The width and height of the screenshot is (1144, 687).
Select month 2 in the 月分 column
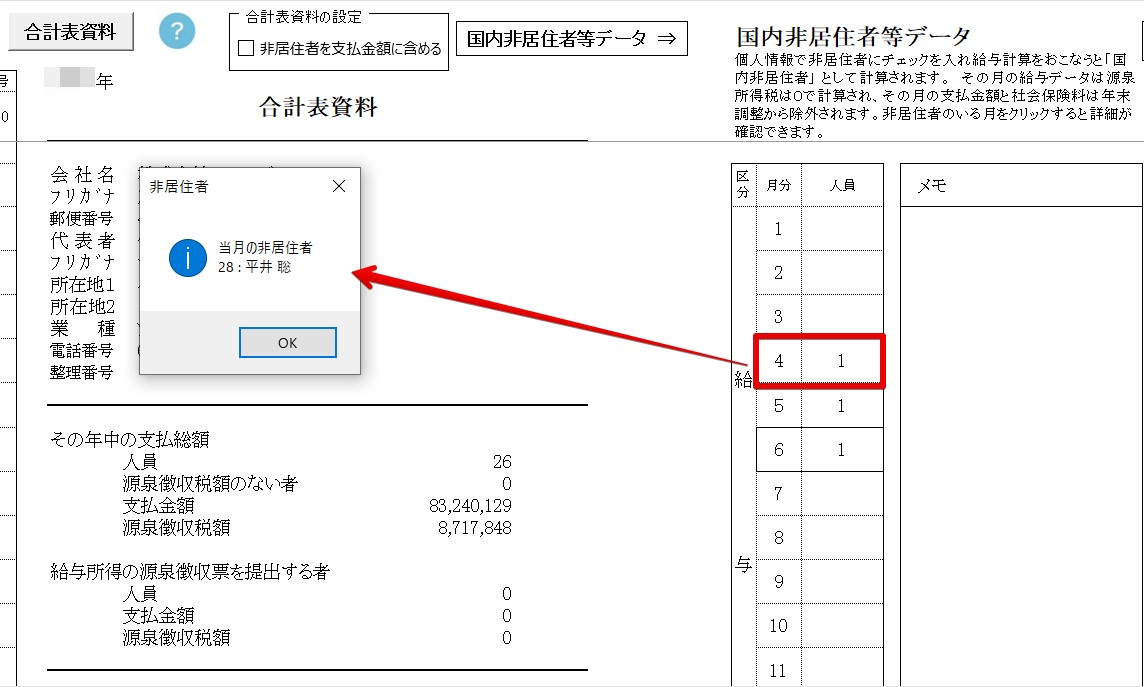tap(779, 273)
